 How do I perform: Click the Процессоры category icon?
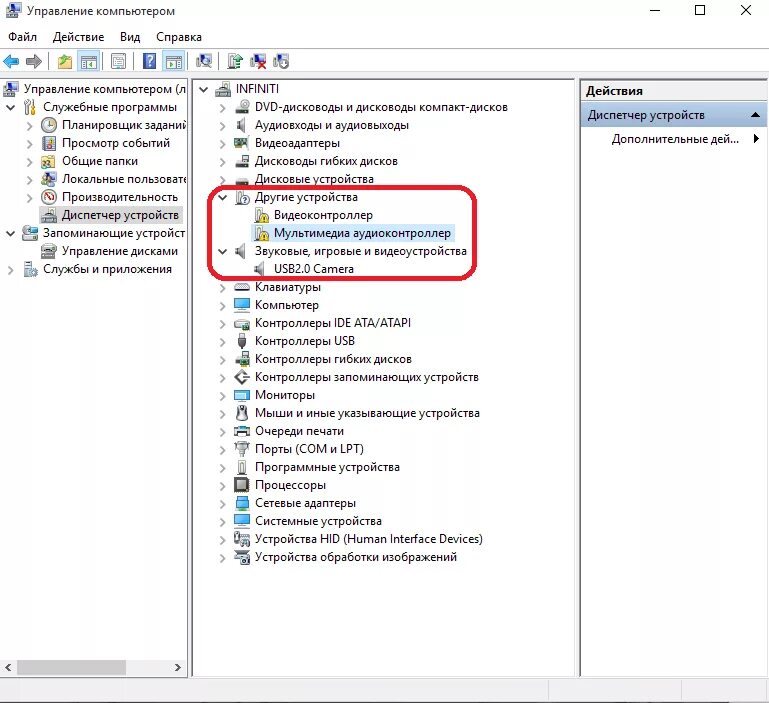(x=241, y=485)
